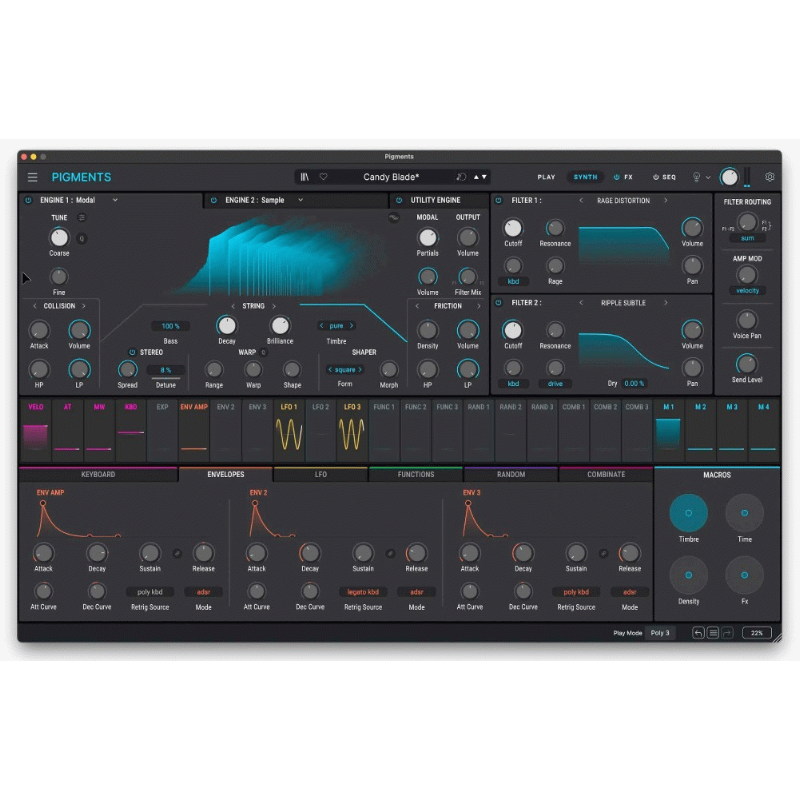Disable the Stereo section power switch
This screenshot has height=800, width=800.
(x=132, y=352)
